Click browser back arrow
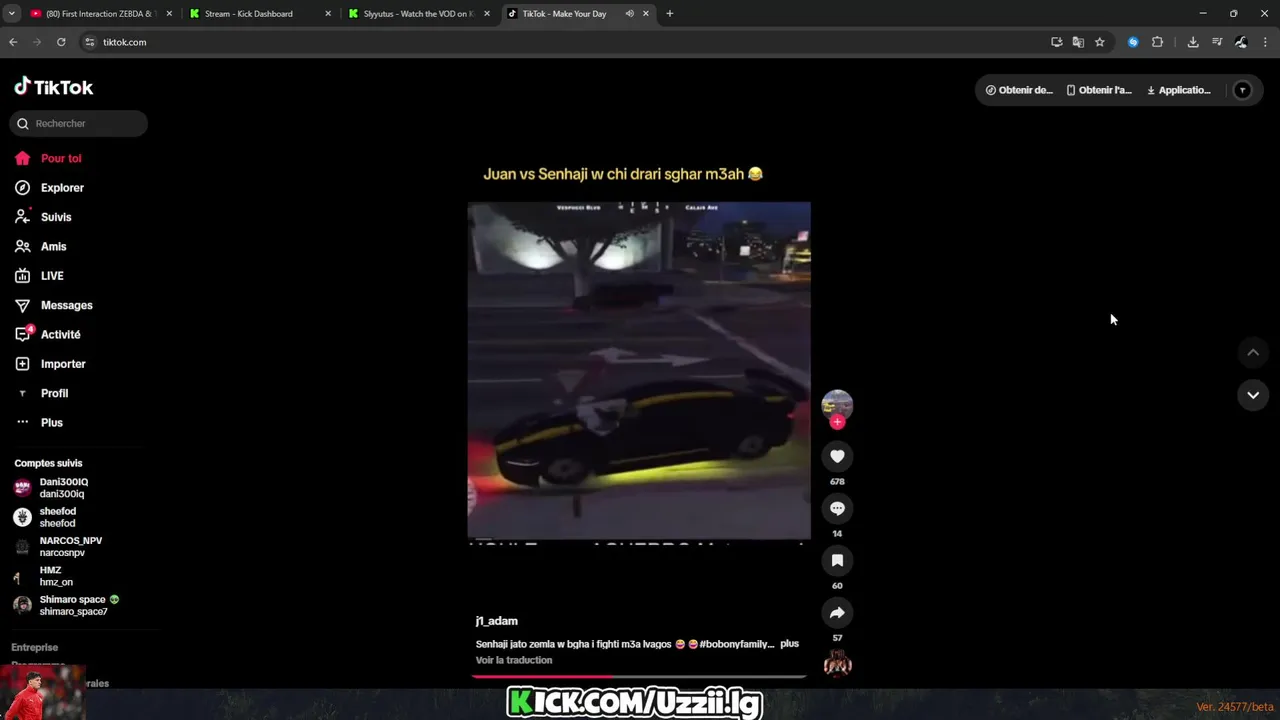 (x=13, y=42)
